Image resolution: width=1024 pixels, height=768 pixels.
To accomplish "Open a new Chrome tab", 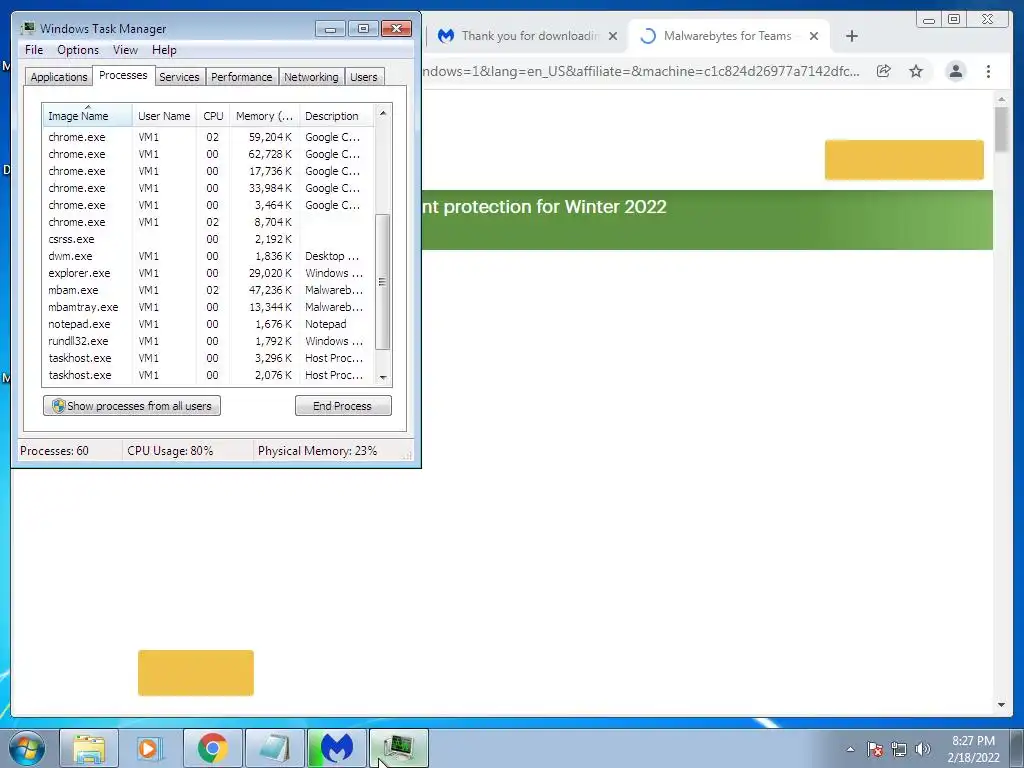I will pyautogui.click(x=852, y=36).
